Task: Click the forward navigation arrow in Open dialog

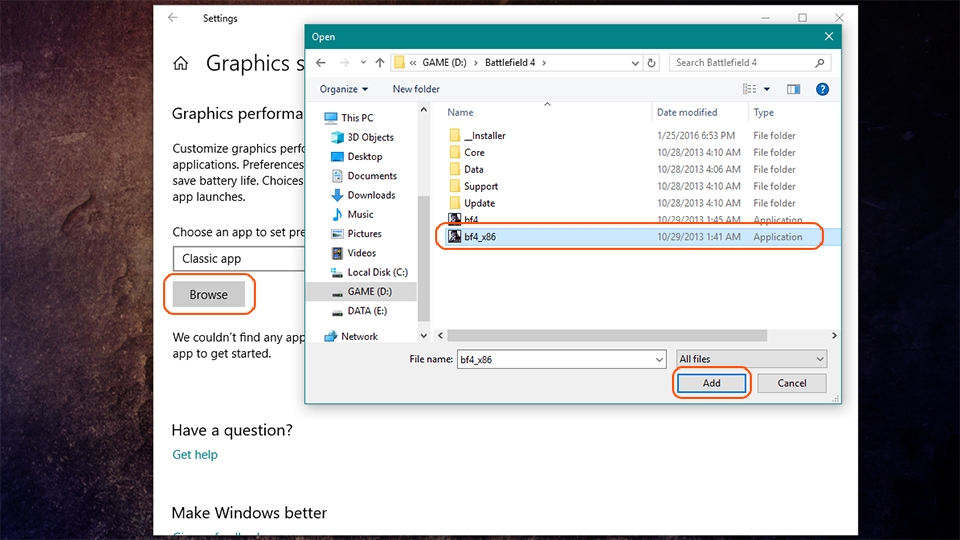Action: pyautogui.click(x=344, y=62)
